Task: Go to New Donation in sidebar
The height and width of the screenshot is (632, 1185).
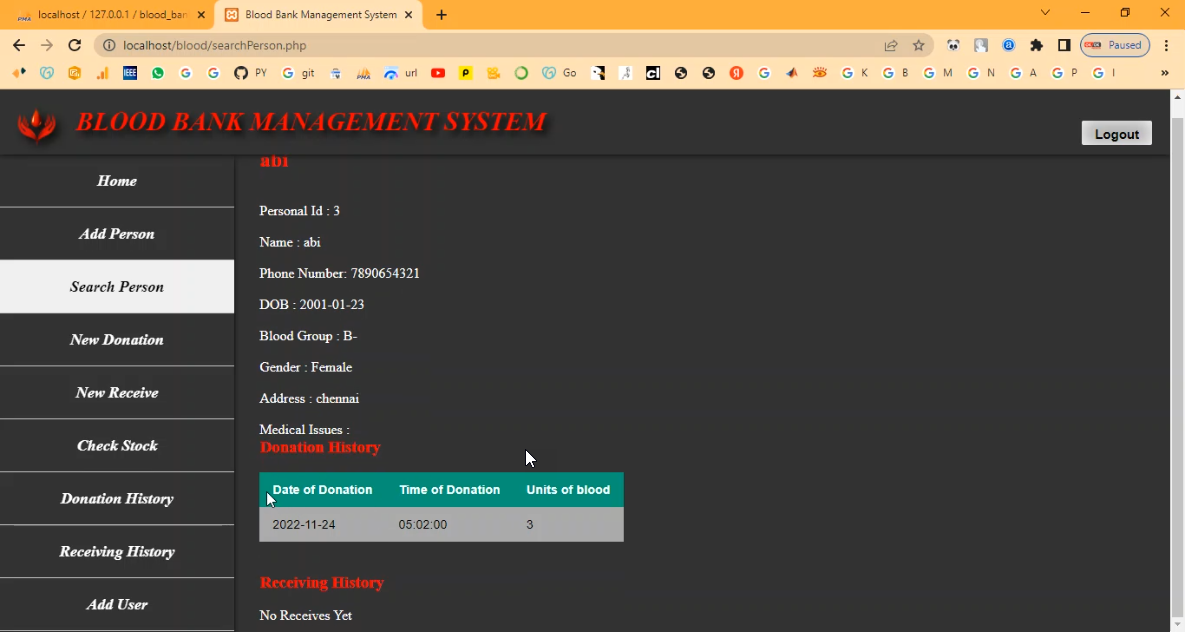Action: click(x=117, y=340)
